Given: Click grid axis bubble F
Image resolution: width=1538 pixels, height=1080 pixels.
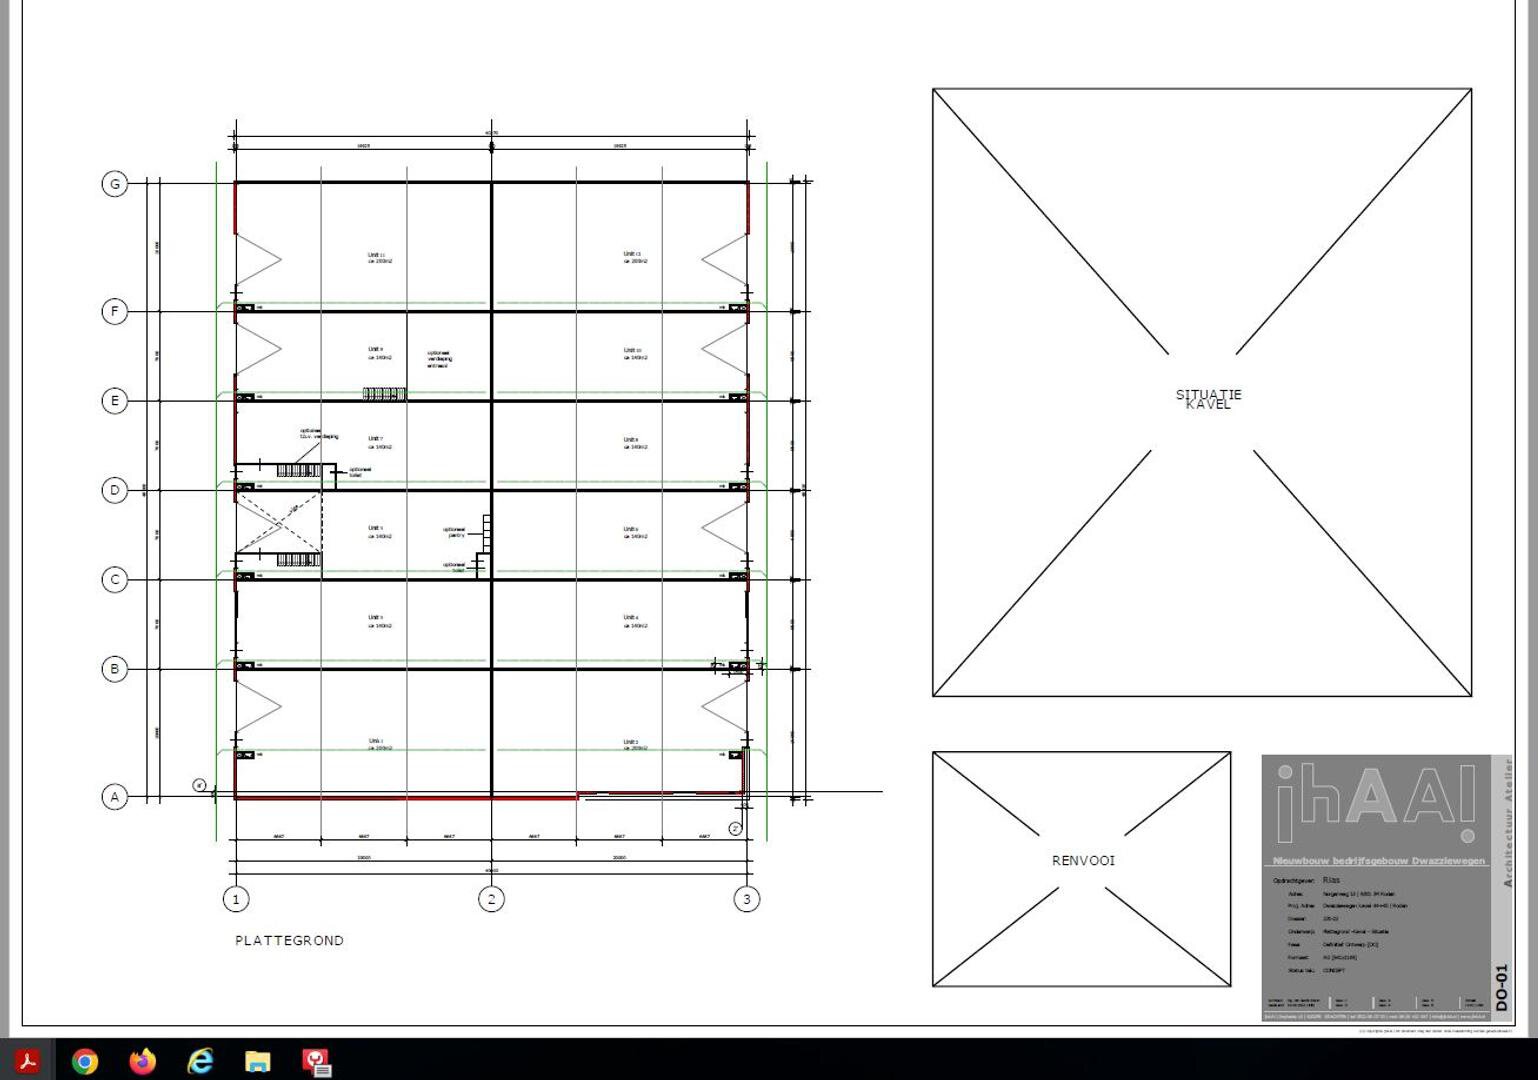Looking at the screenshot, I should pyautogui.click(x=115, y=311).
